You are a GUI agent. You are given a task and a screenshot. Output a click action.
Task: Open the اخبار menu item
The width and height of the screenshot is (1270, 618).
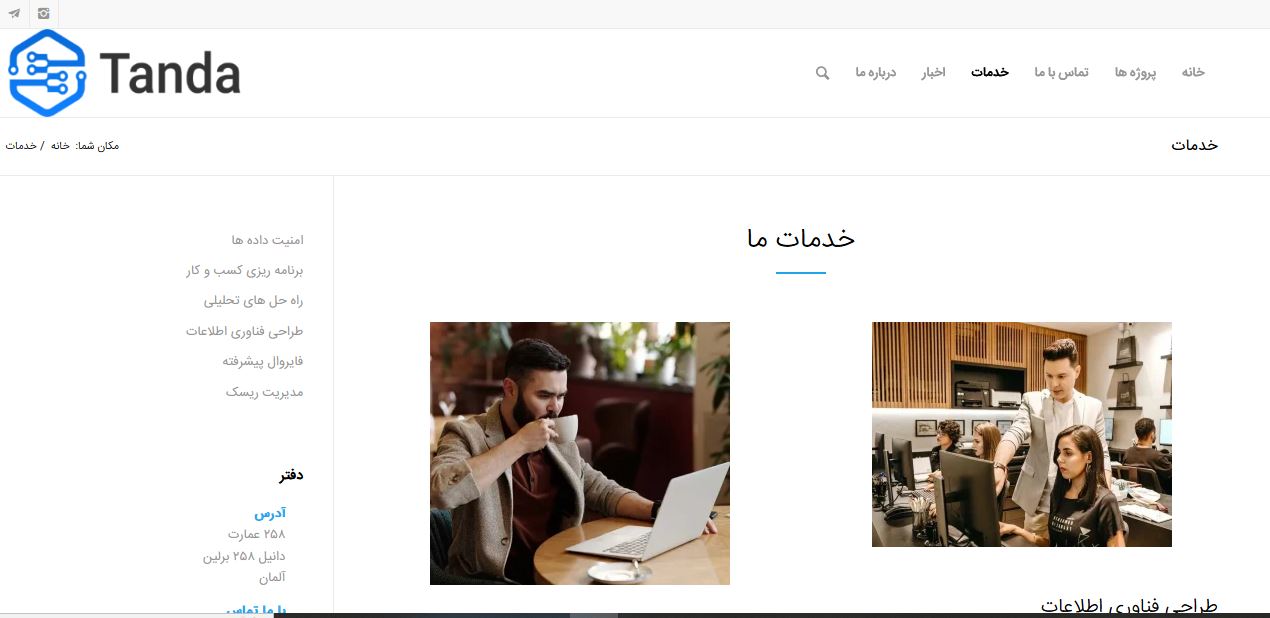tap(934, 72)
